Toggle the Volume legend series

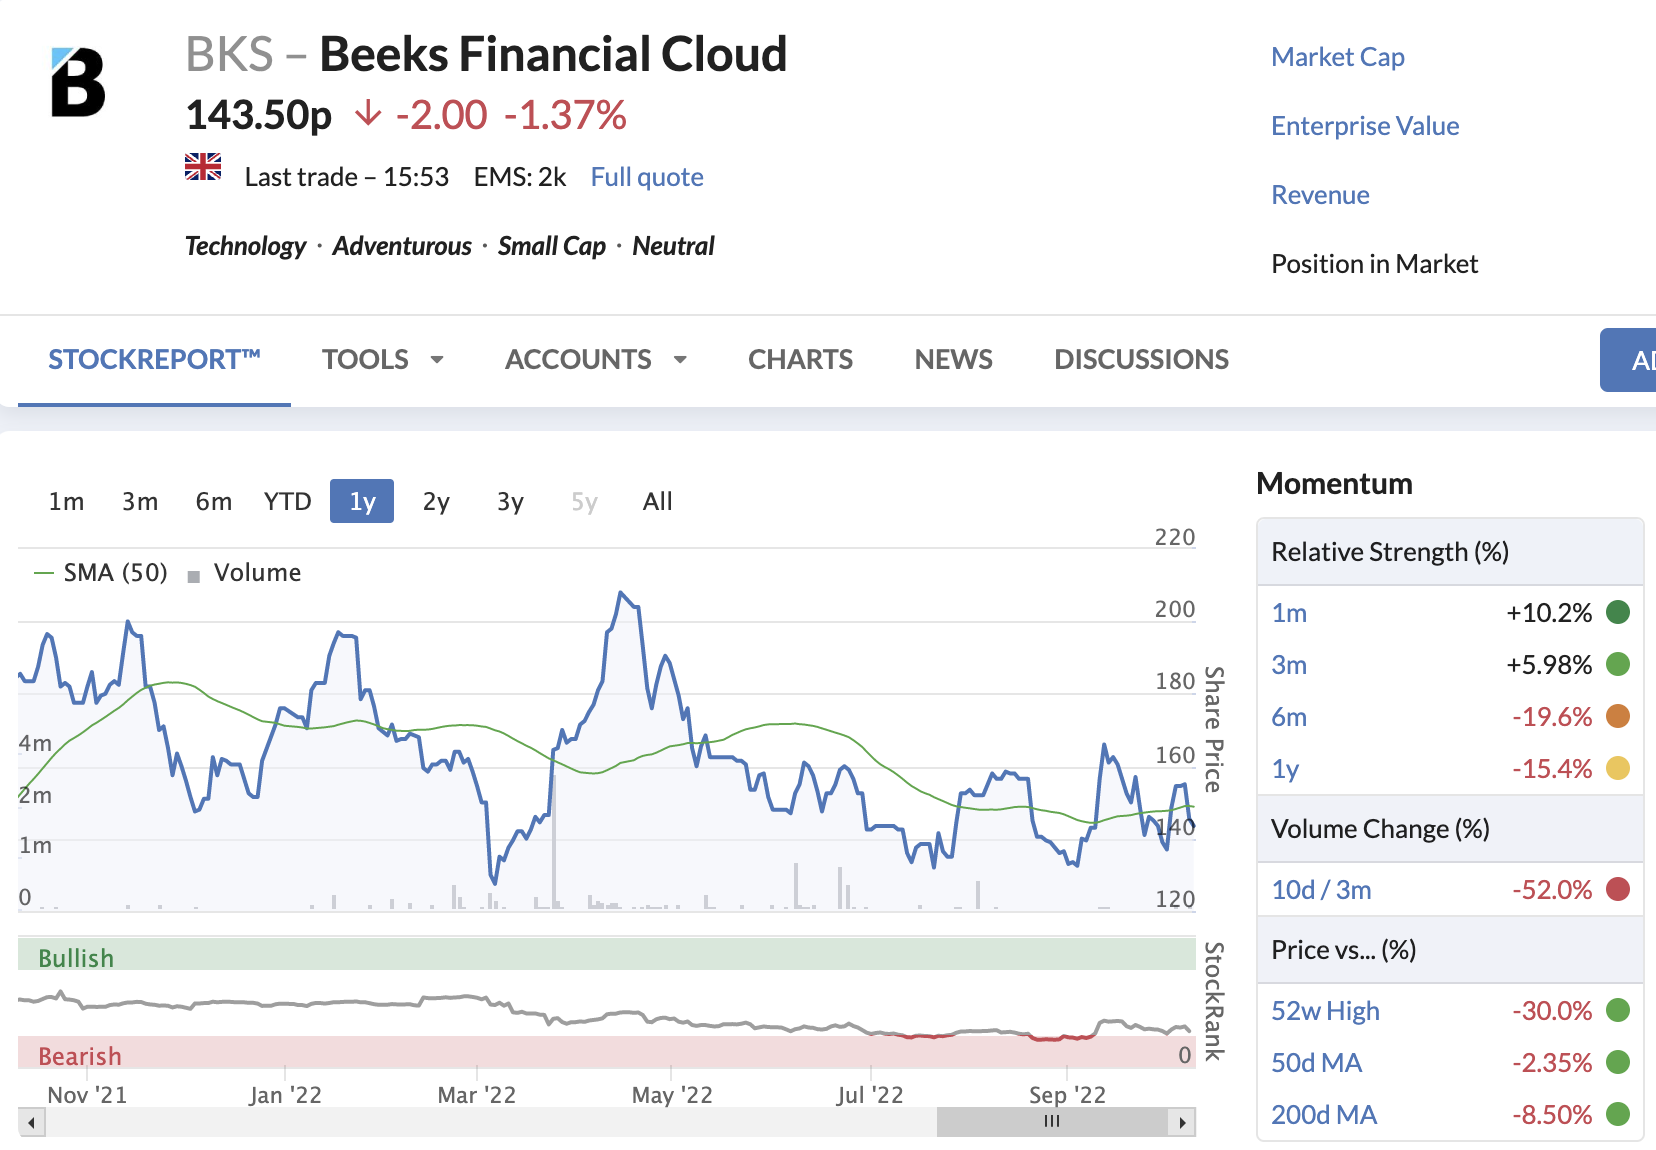245,572
